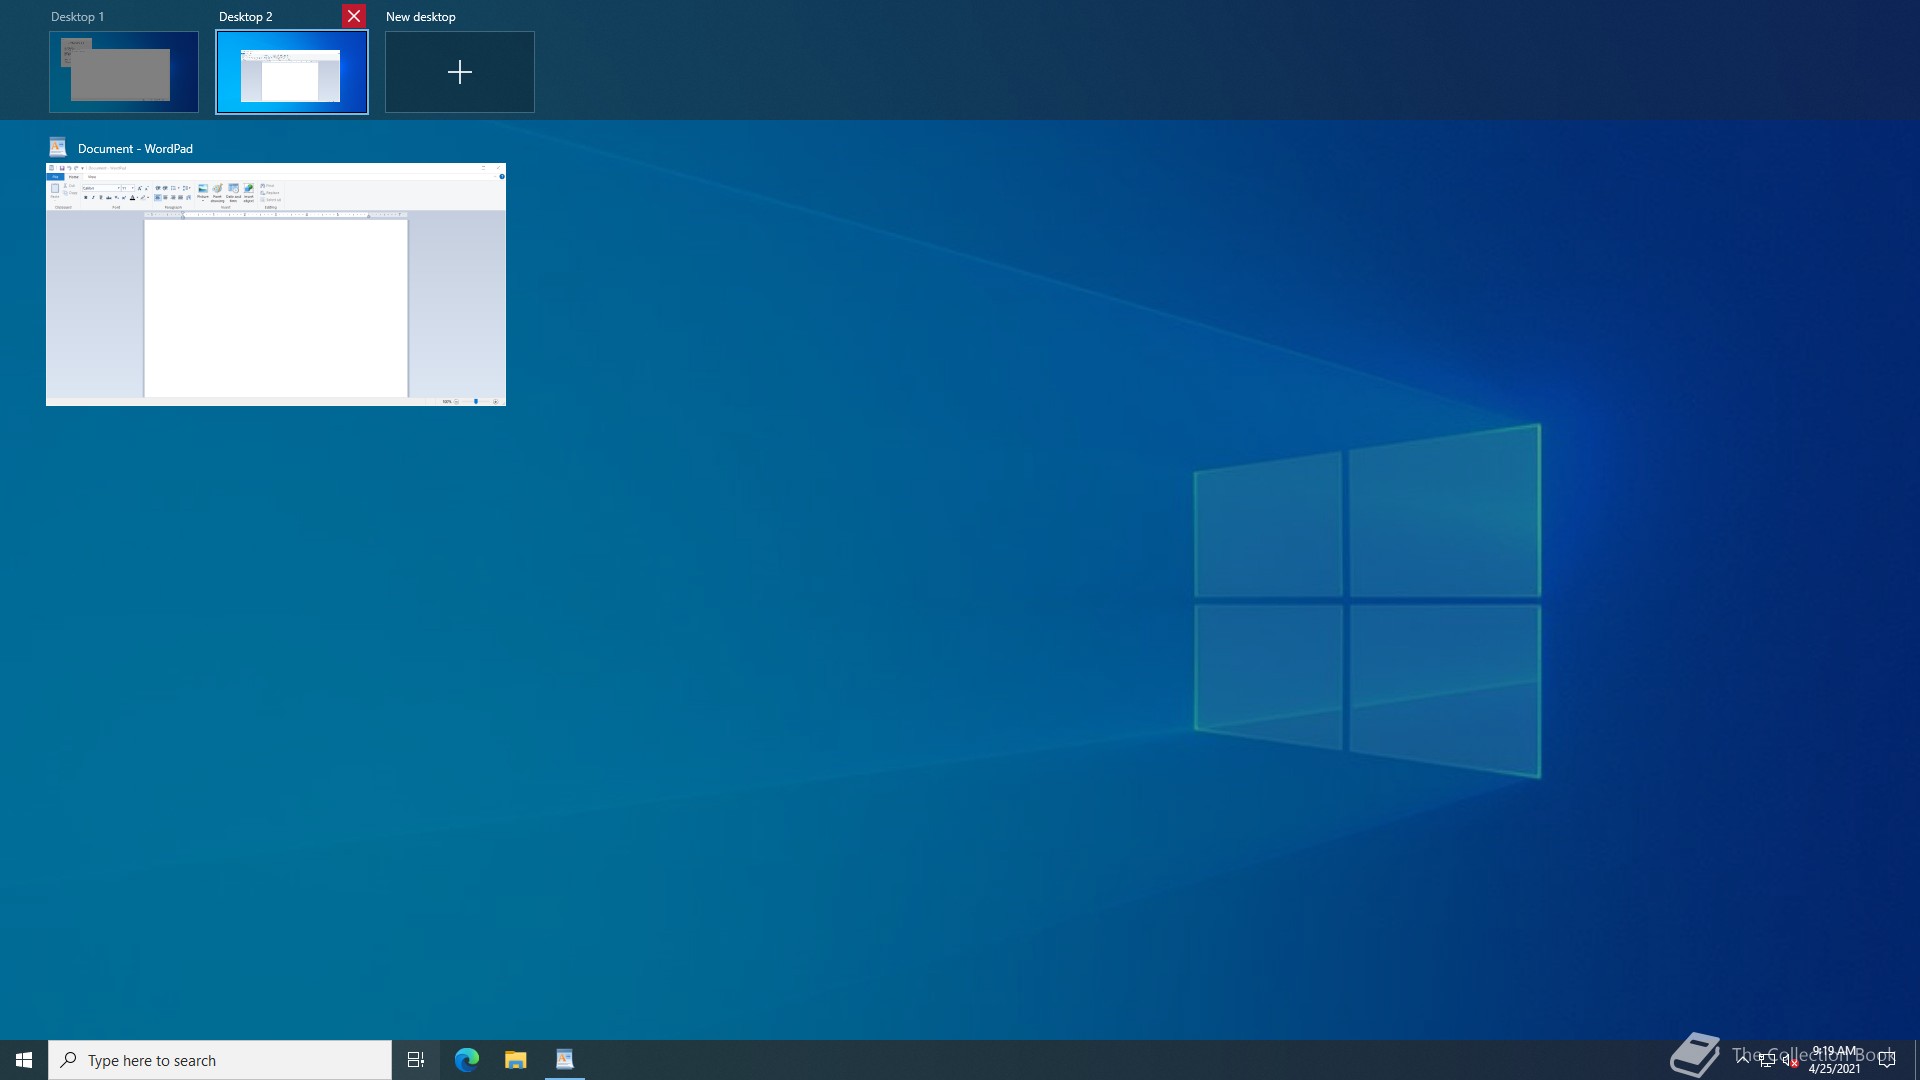Image resolution: width=1920 pixels, height=1080 pixels.
Task: Open the network status tray icon
Action: tap(1767, 1060)
